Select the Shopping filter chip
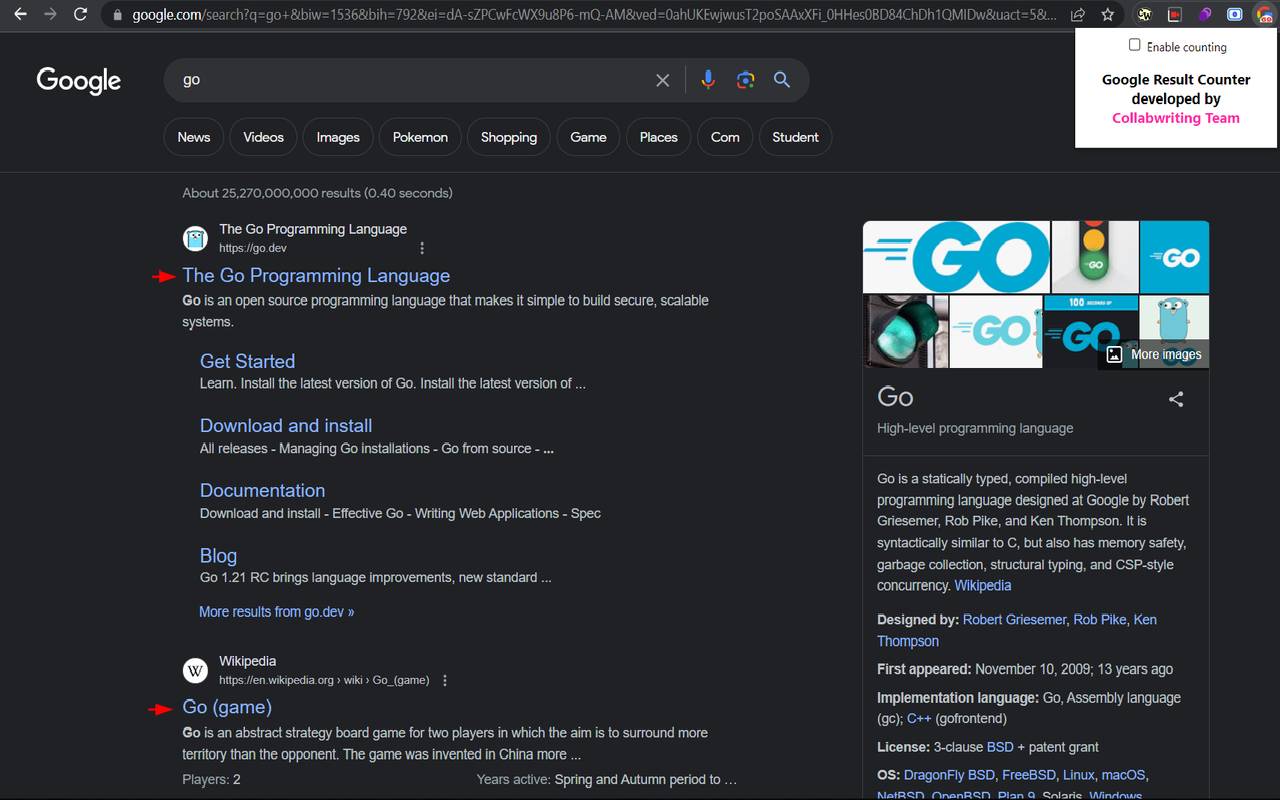Image resolution: width=1280 pixels, height=800 pixels. (508, 137)
